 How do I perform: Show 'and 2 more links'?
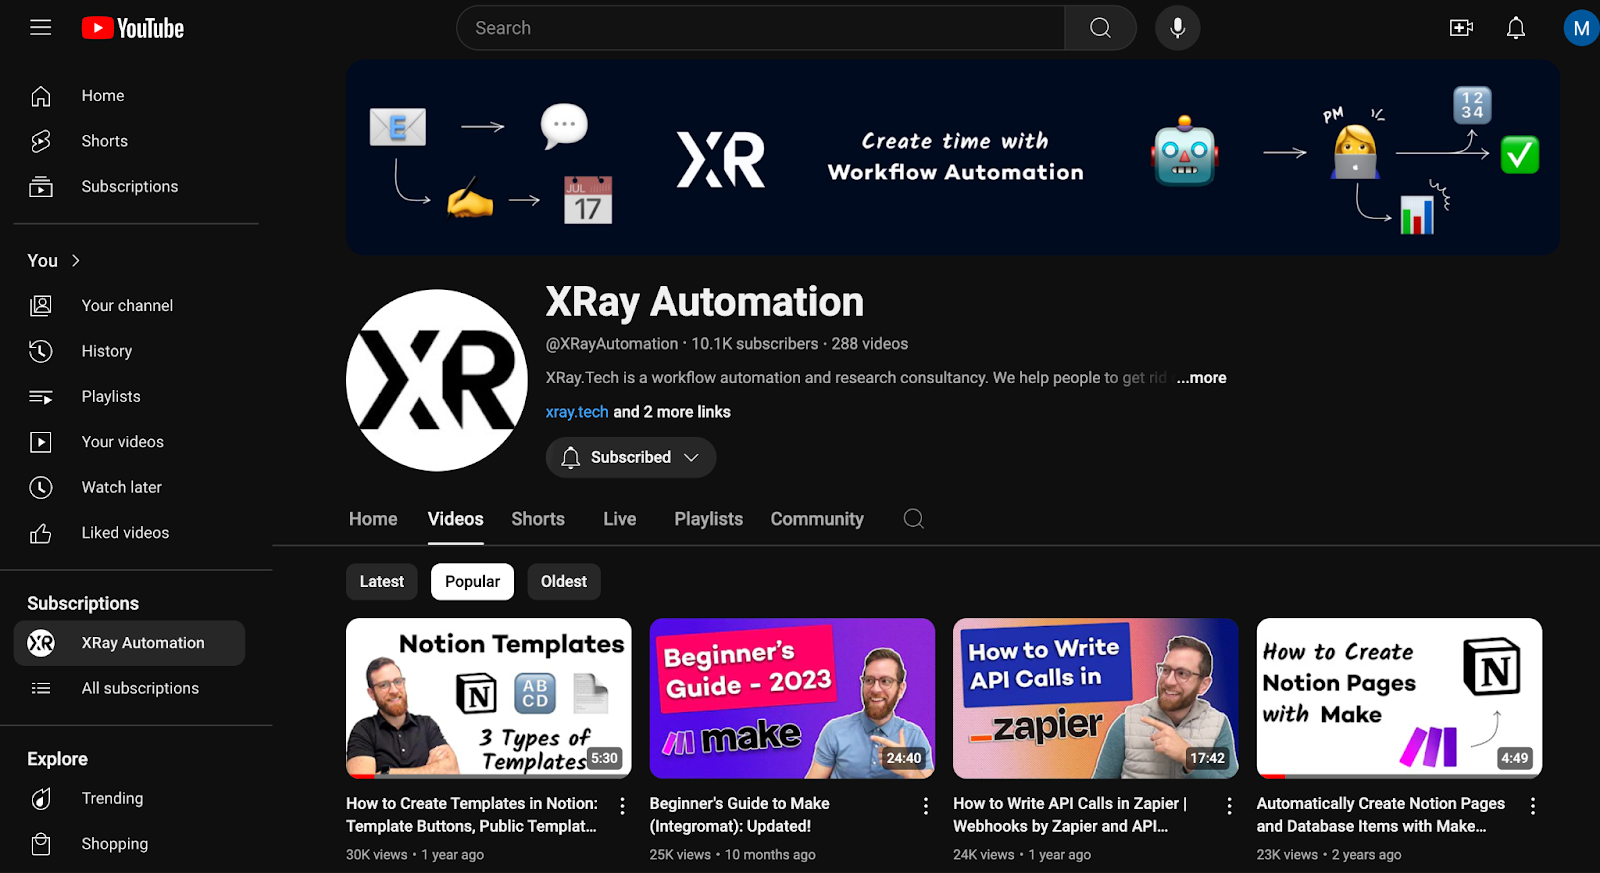pos(672,412)
